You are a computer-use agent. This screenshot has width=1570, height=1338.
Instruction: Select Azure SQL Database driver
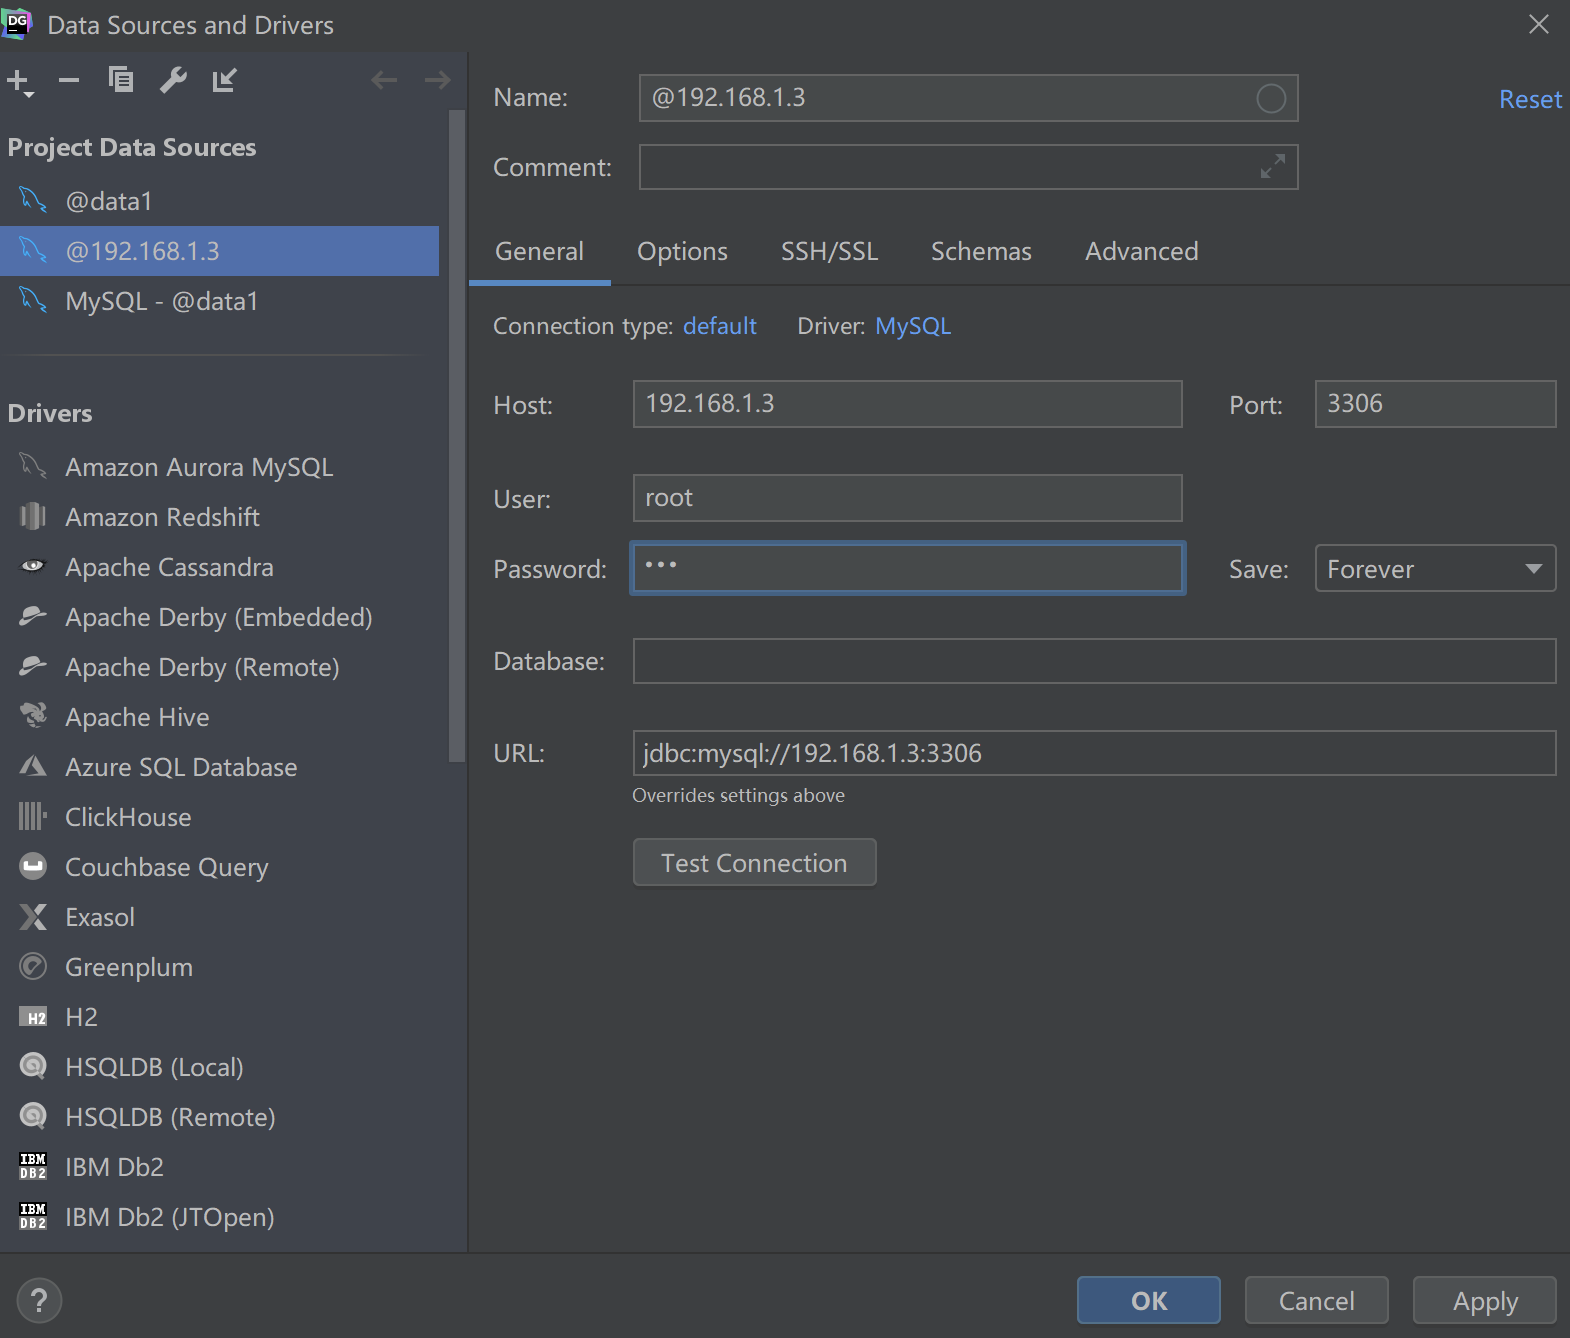220,767
